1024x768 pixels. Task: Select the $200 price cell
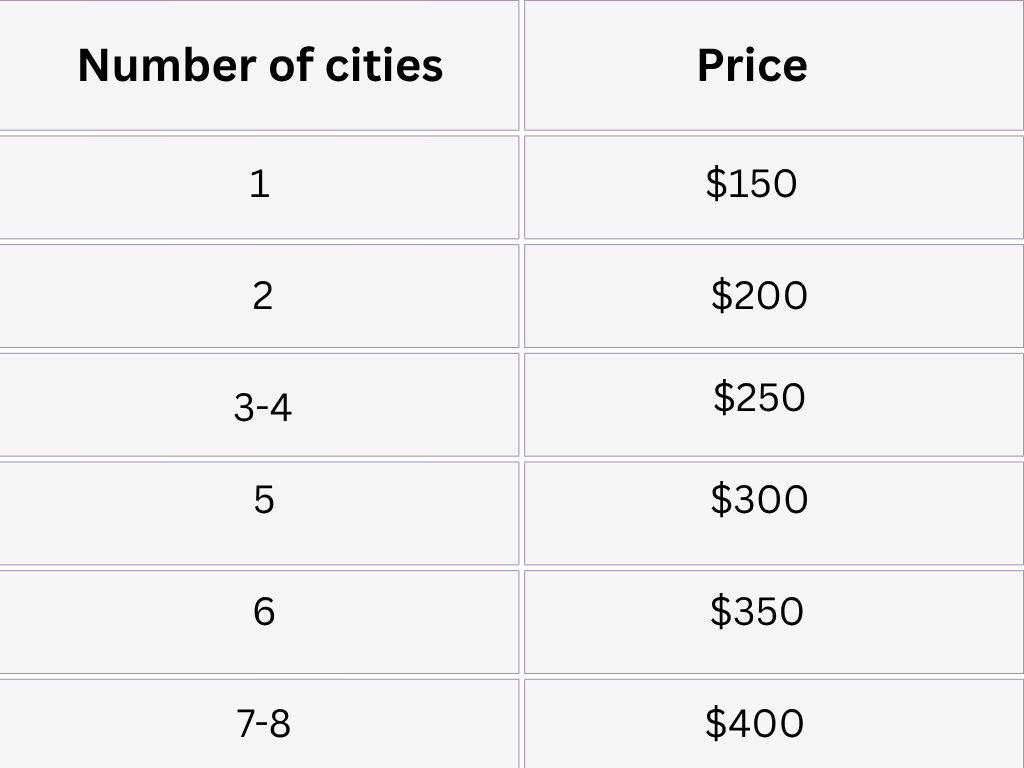(759, 296)
